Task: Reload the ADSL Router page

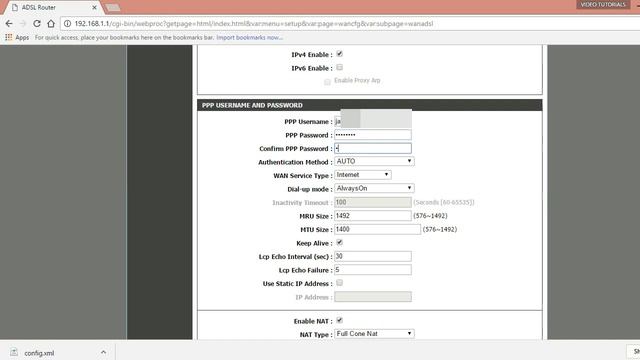Action: [x=37, y=24]
